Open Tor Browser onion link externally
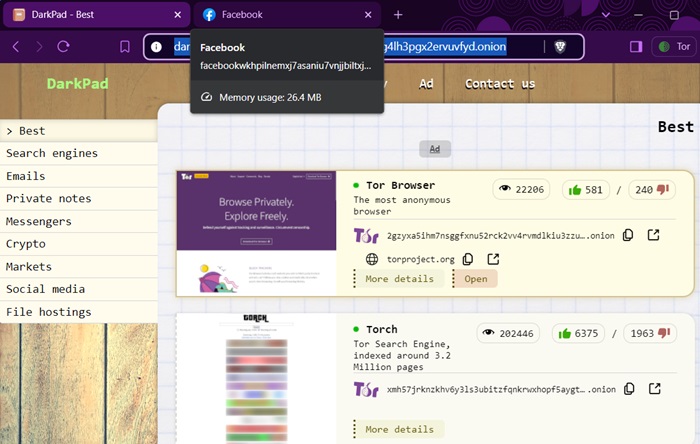 tap(653, 235)
